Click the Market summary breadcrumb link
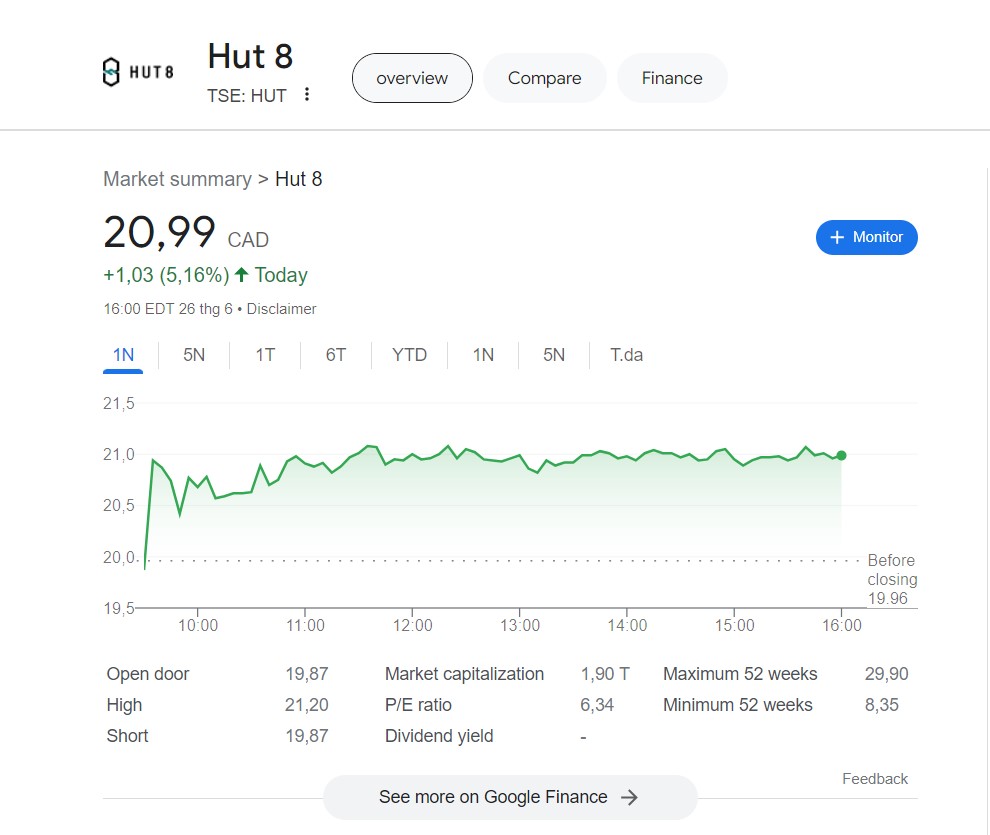The height and width of the screenshot is (835, 990). click(x=177, y=179)
